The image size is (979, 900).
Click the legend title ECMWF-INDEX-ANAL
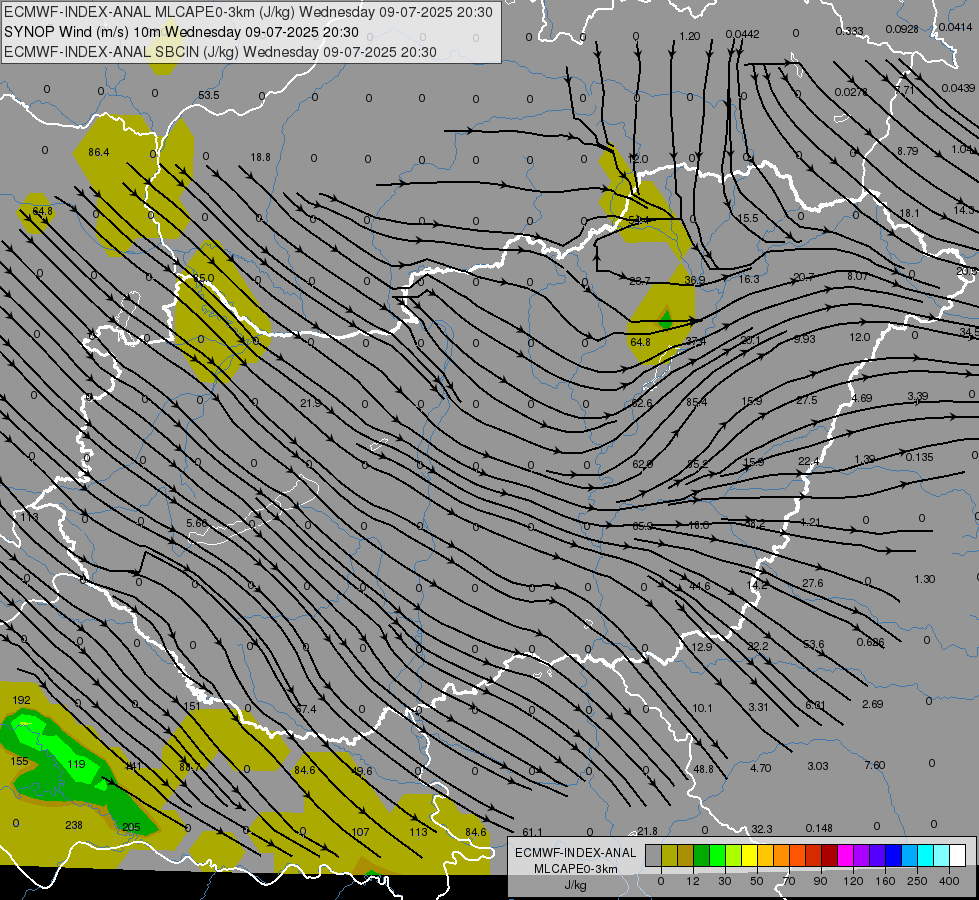[575, 853]
